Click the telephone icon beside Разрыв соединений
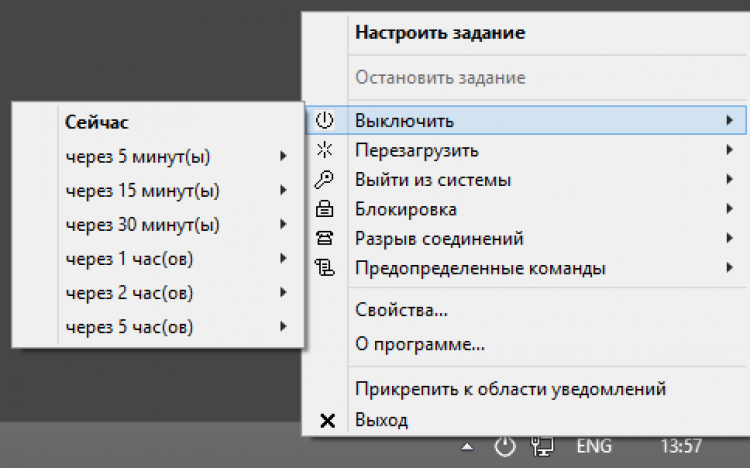Viewport: 750px width, 468px height. coord(324,239)
